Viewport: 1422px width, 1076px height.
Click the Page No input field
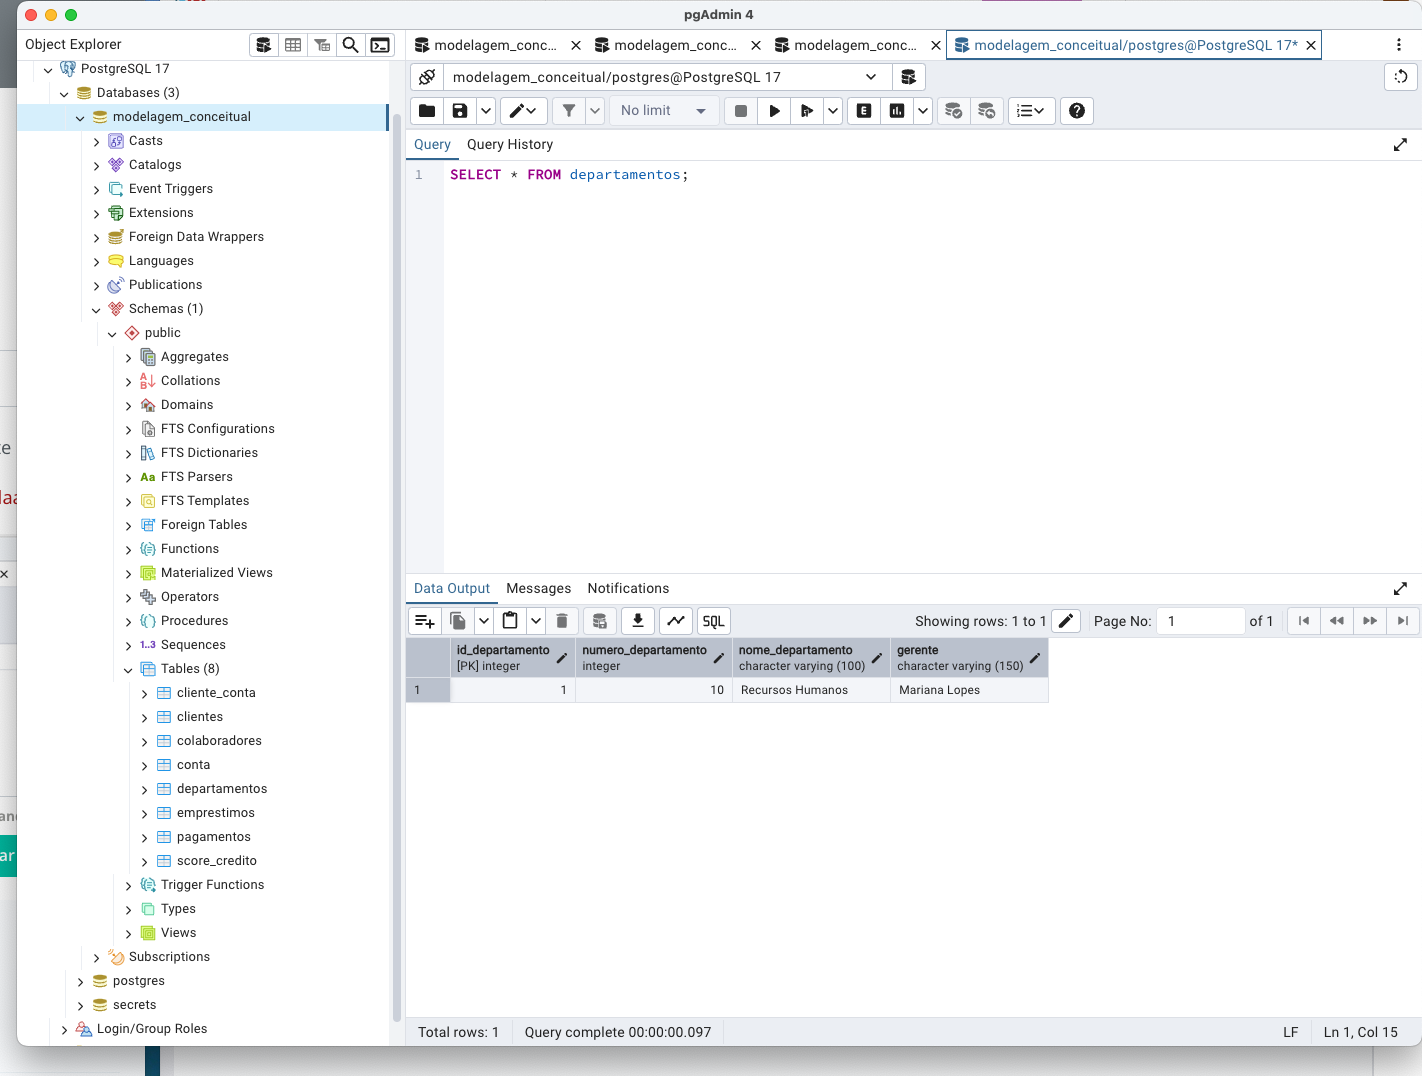[1200, 621]
